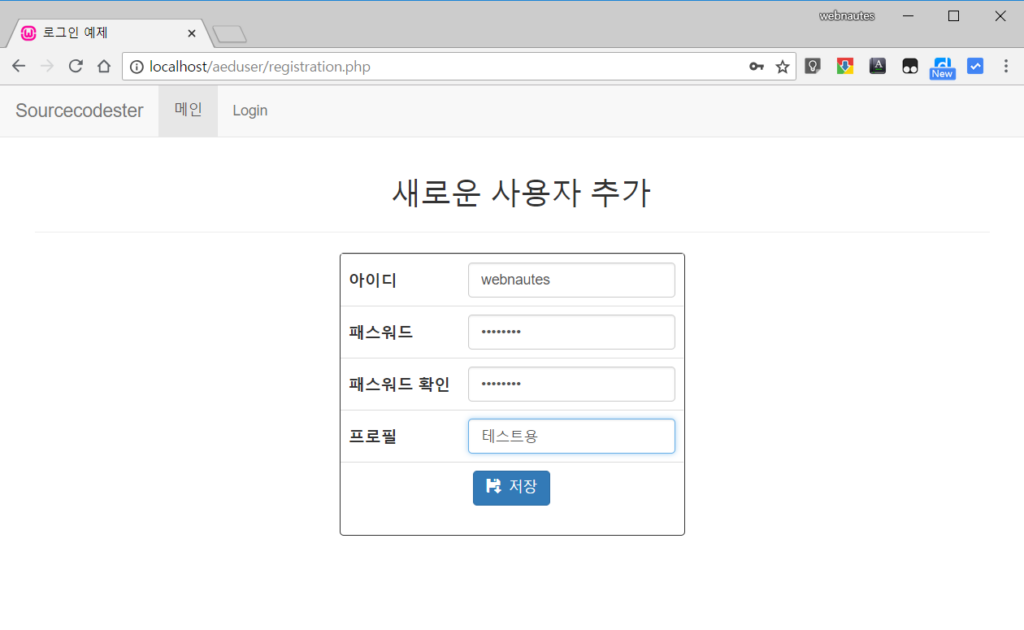The width and height of the screenshot is (1024, 630).
Task: Open a new browser tab
Action: [x=230, y=35]
